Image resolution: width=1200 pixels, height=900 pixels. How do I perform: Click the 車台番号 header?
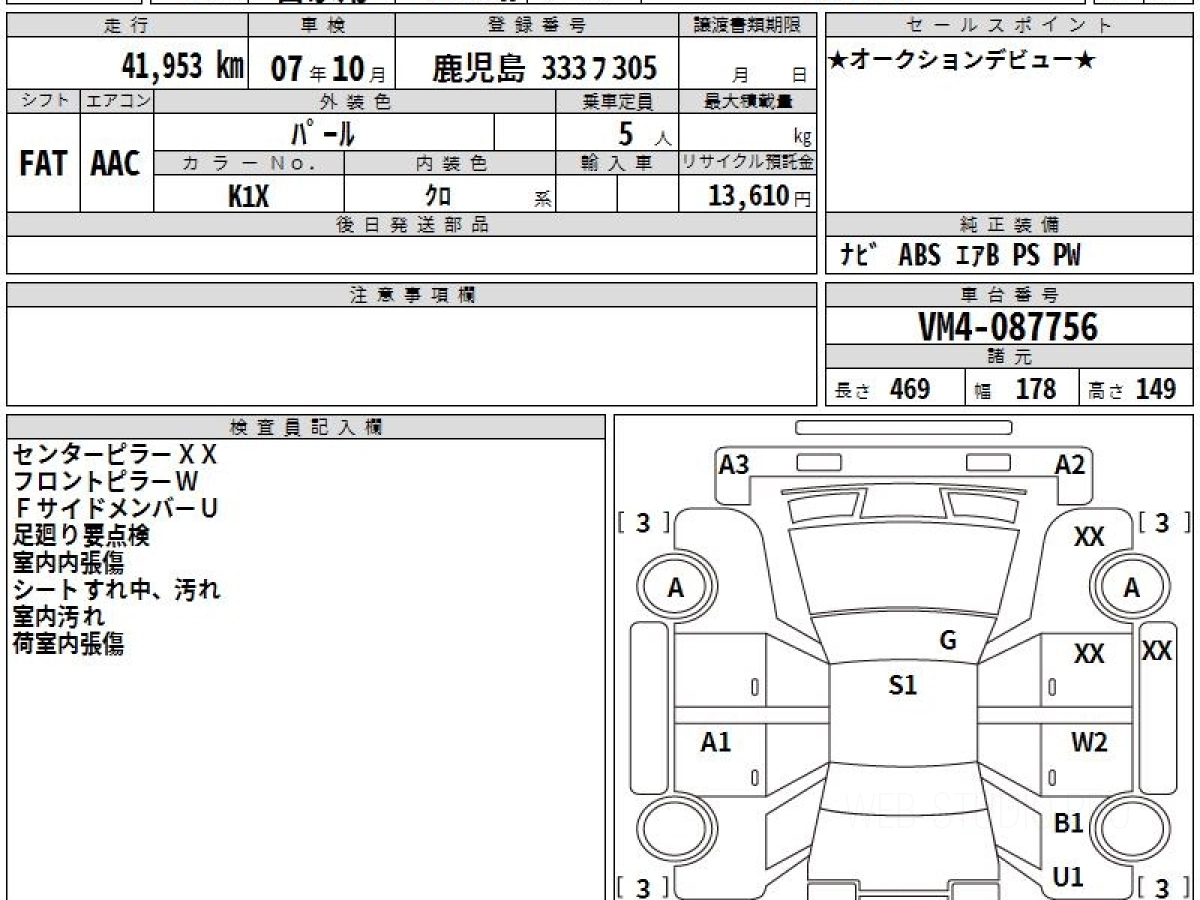coord(1009,295)
